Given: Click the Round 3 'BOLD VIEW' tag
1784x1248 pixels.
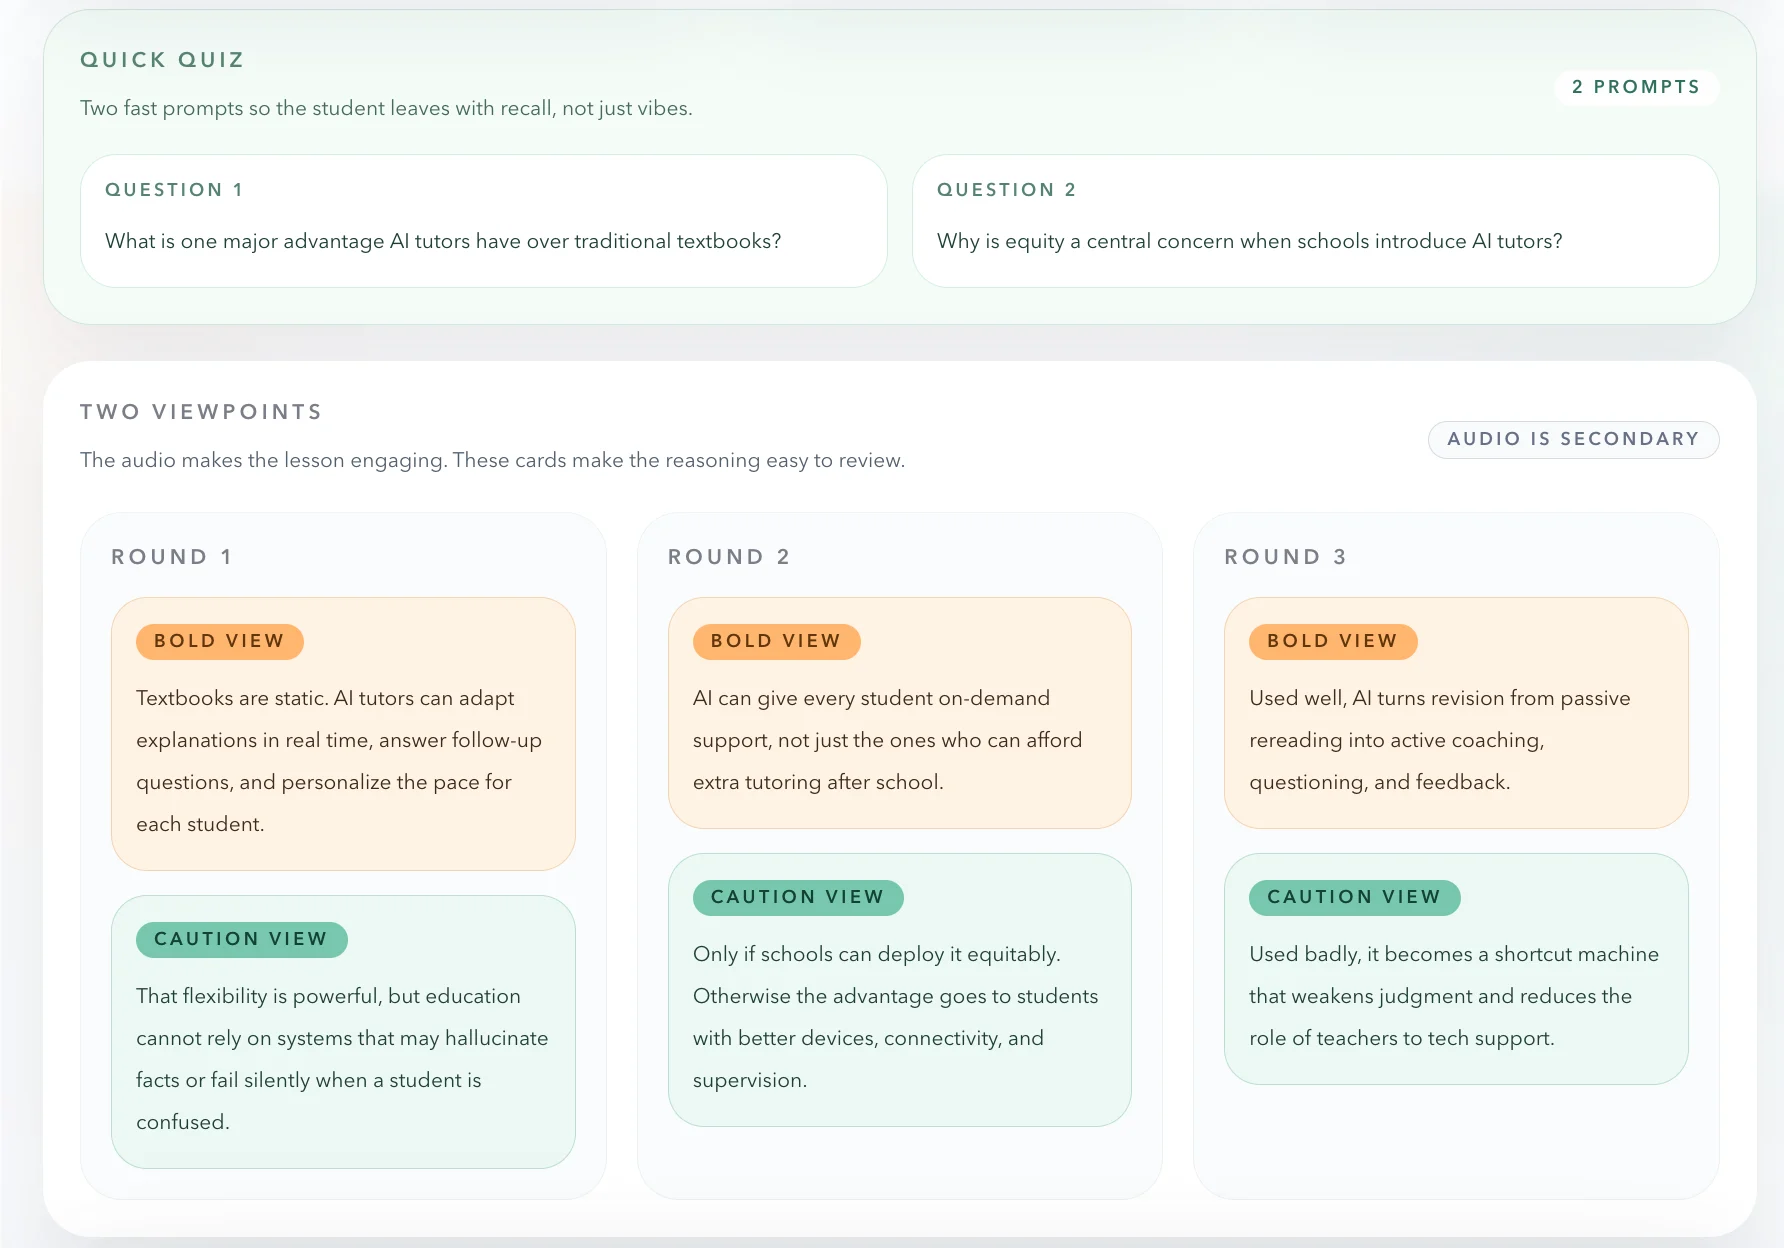Looking at the screenshot, I should pos(1333,641).
